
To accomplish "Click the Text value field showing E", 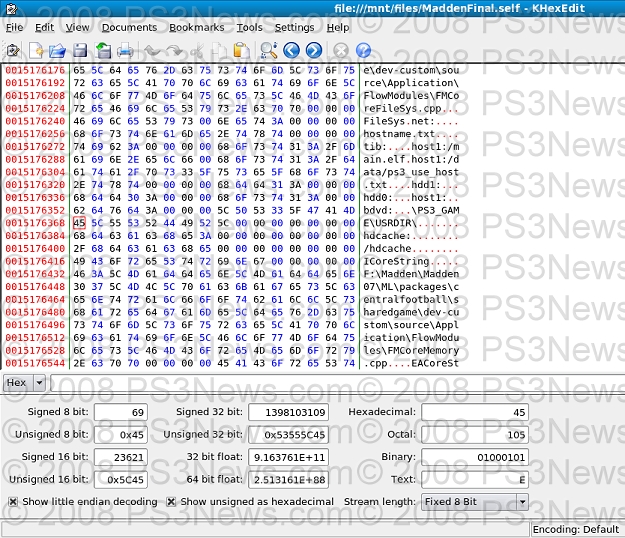I will (475, 479).
